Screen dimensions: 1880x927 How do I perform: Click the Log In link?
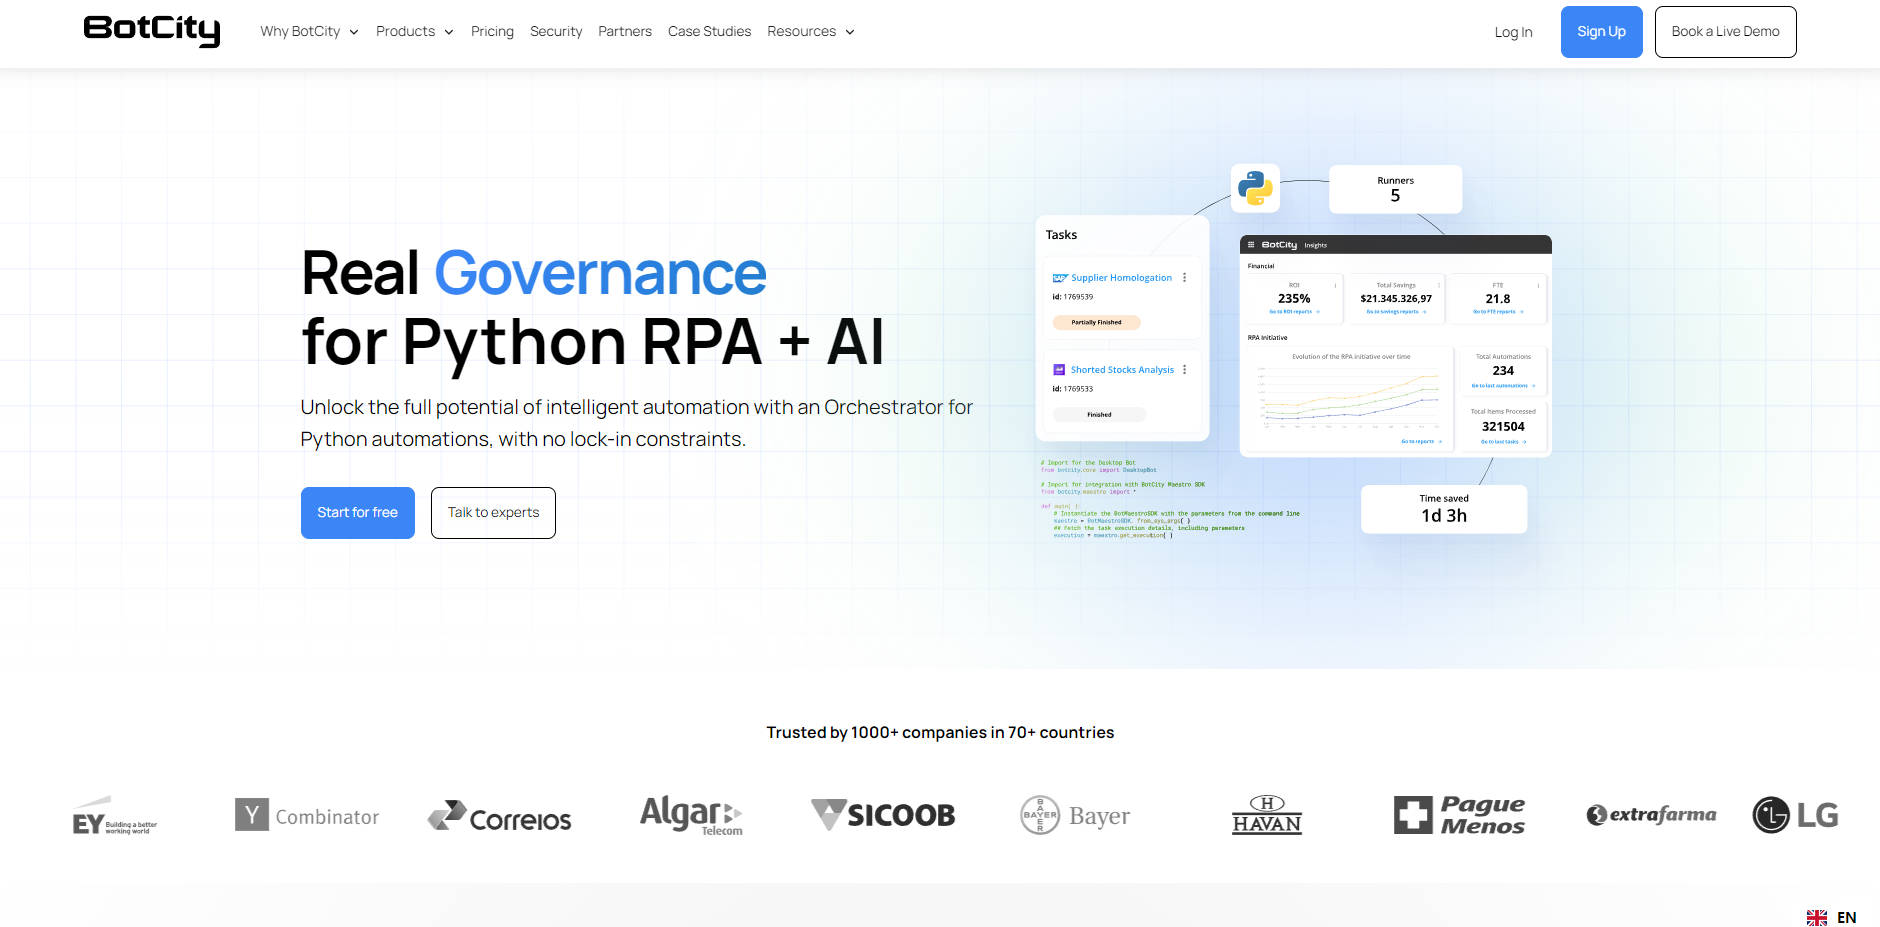coord(1513,32)
